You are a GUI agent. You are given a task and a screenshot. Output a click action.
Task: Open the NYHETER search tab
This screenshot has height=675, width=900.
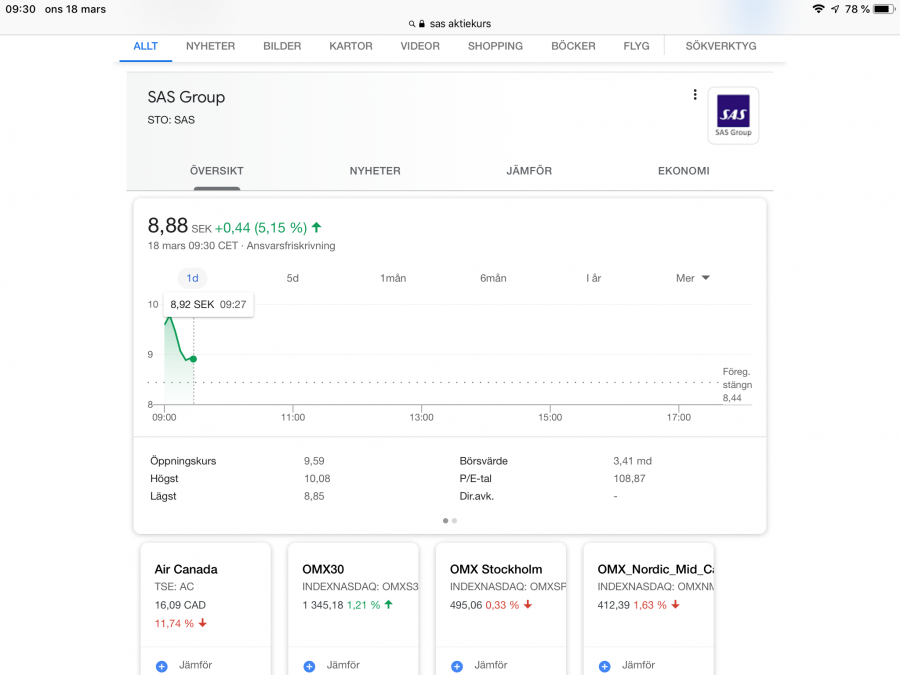(210, 46)
